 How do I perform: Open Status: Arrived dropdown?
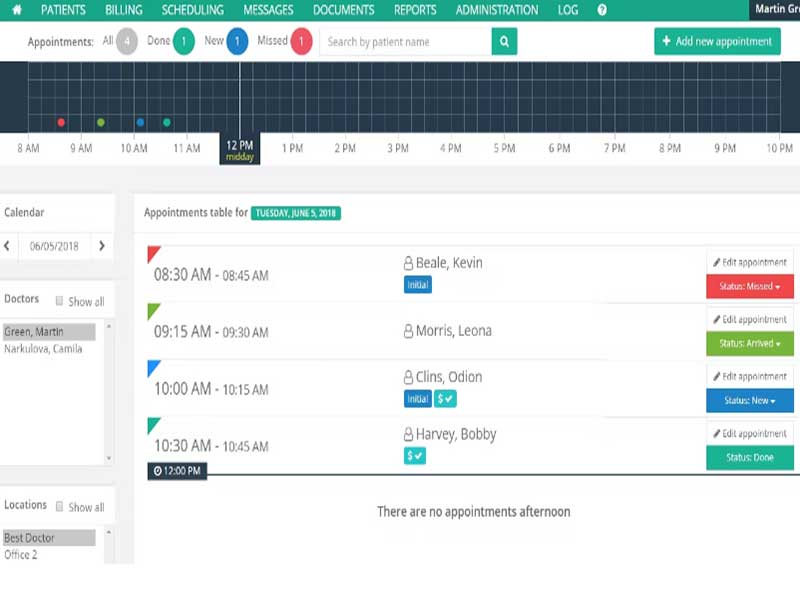click(x=749, y=343)
